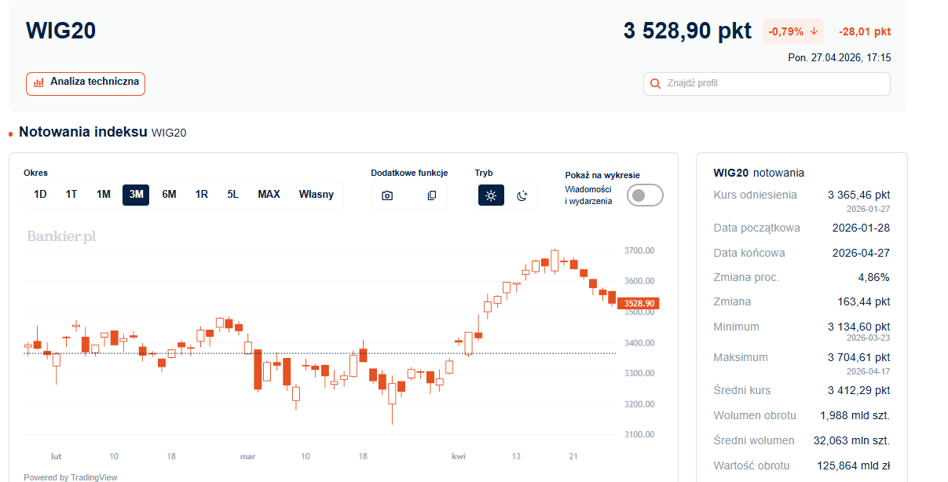Click Wartość obrotu value 125,864 mld zł

pos(853,466)
